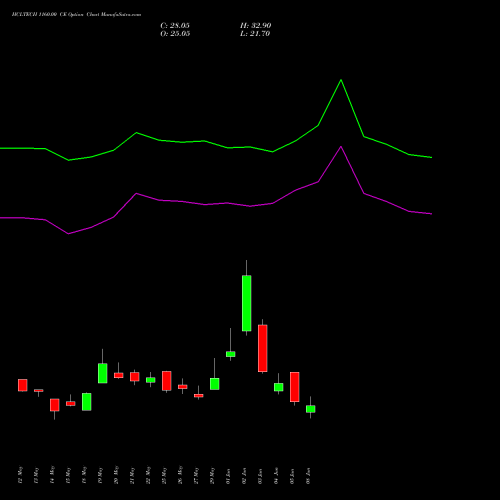Click the open value O: 25.05
The image size is (500, 500).
175,34
